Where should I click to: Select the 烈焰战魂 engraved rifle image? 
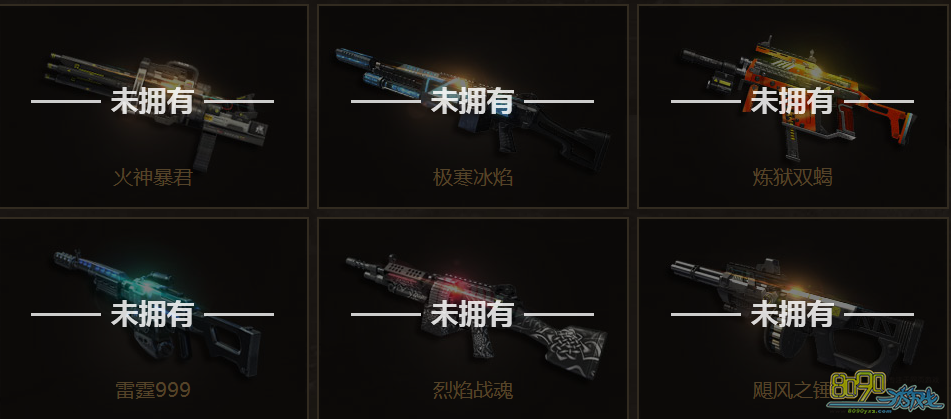tap(476, 317)
